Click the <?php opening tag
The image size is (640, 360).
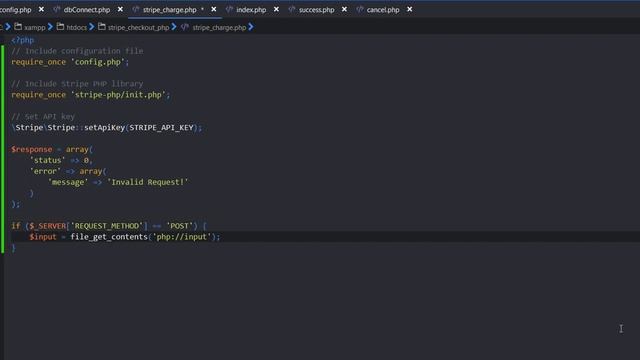pos(22,40)
